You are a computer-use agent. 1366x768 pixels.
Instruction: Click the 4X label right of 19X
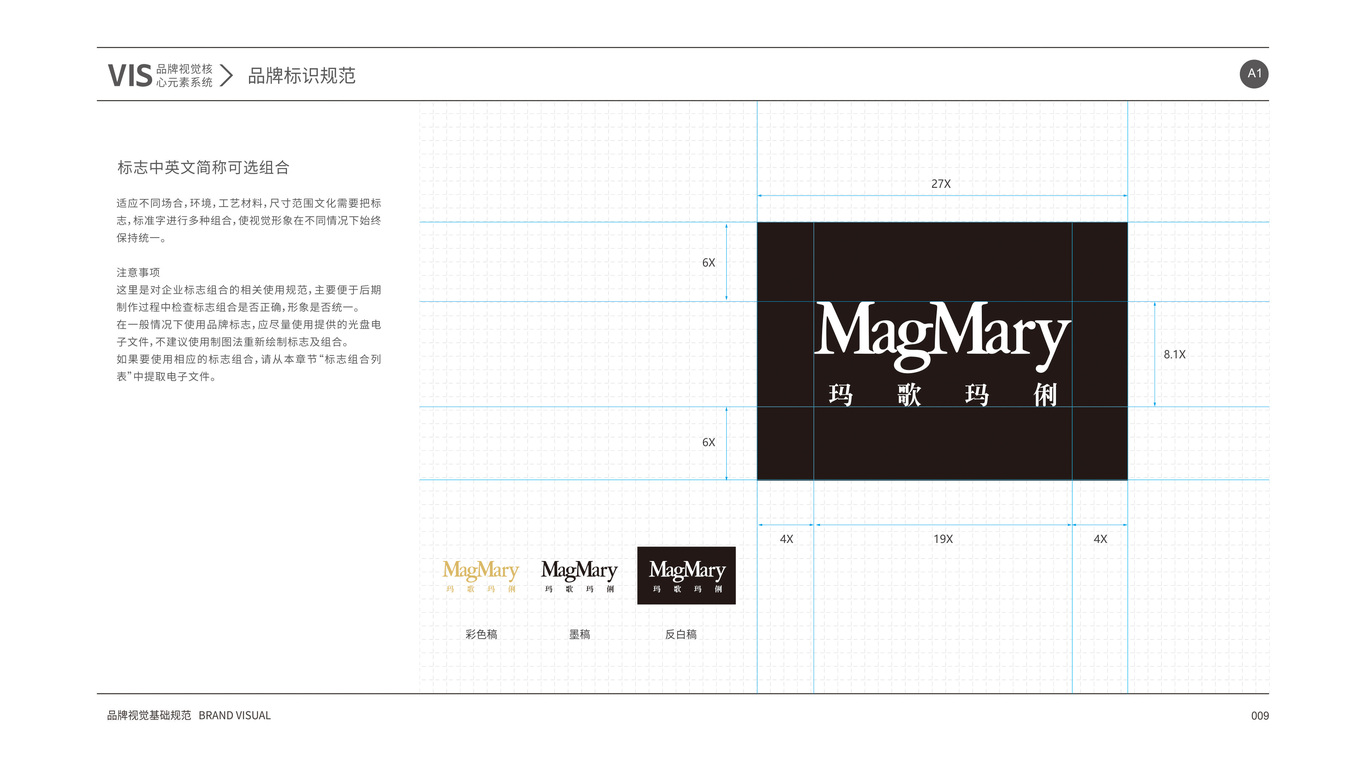tap(1100, 539)
